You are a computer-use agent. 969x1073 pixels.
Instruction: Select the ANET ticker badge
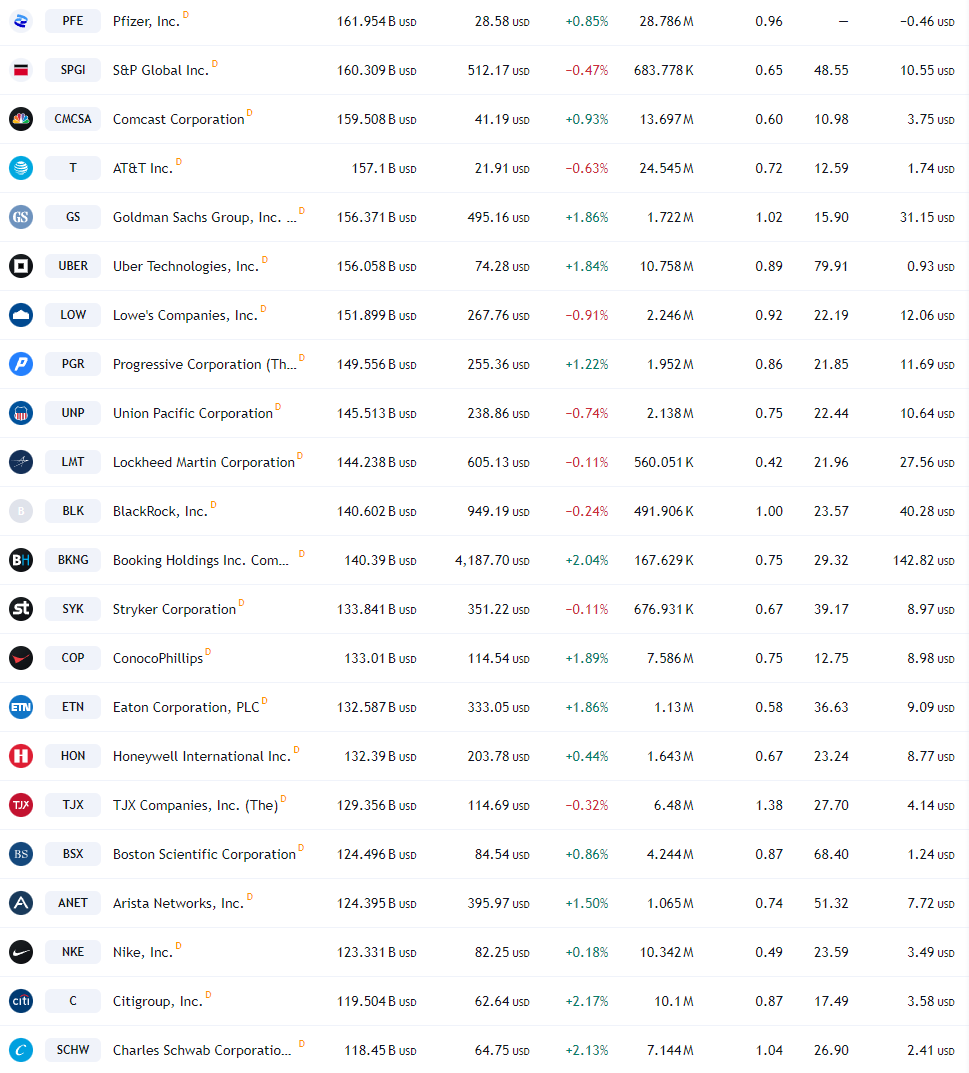[73, 903]
